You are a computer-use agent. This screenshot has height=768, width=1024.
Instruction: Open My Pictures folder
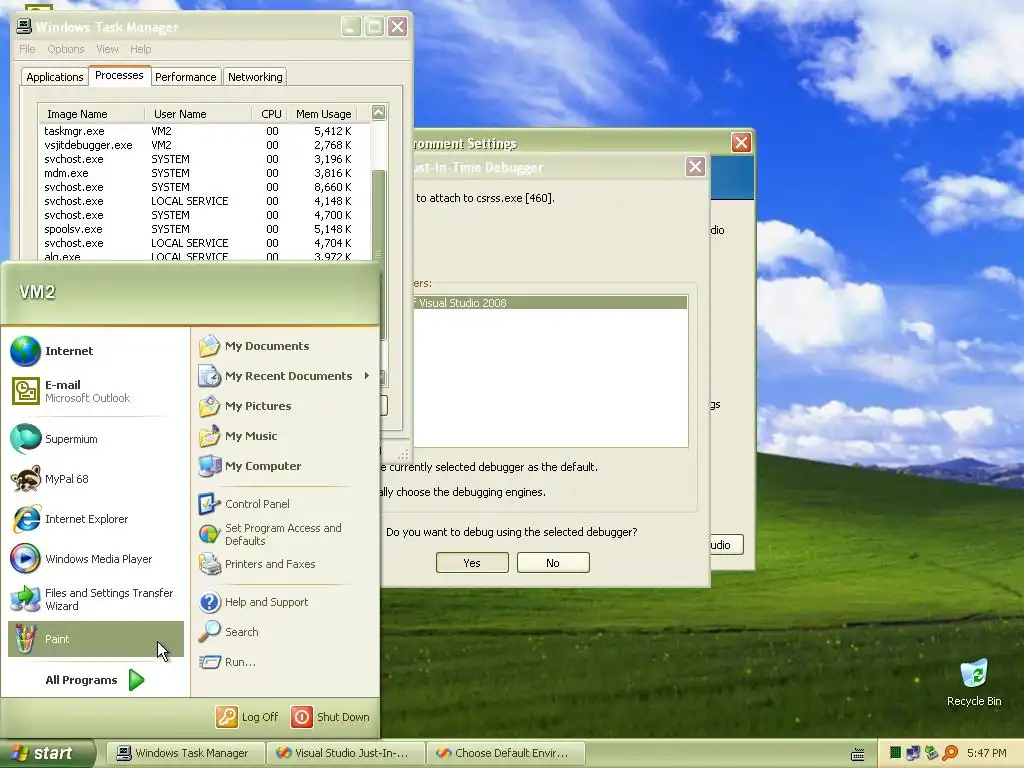285,406
